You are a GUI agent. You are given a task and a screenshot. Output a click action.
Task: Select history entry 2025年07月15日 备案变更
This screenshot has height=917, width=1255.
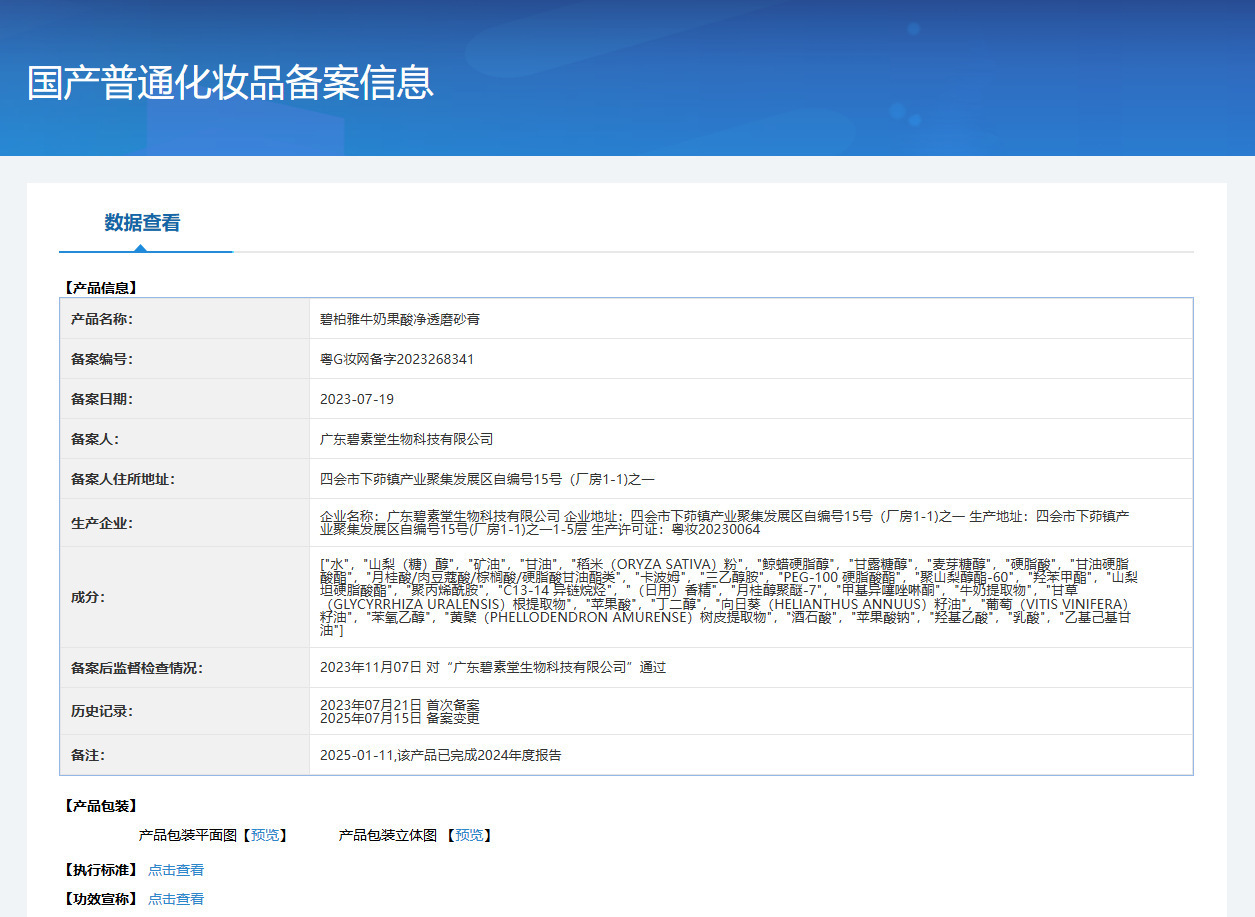click(400, 718)
